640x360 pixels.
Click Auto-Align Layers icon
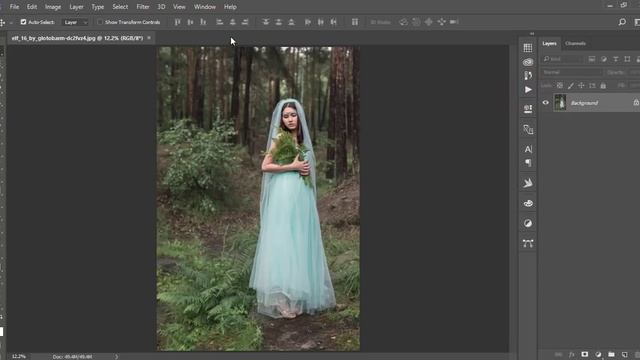[x=355, y=22]
